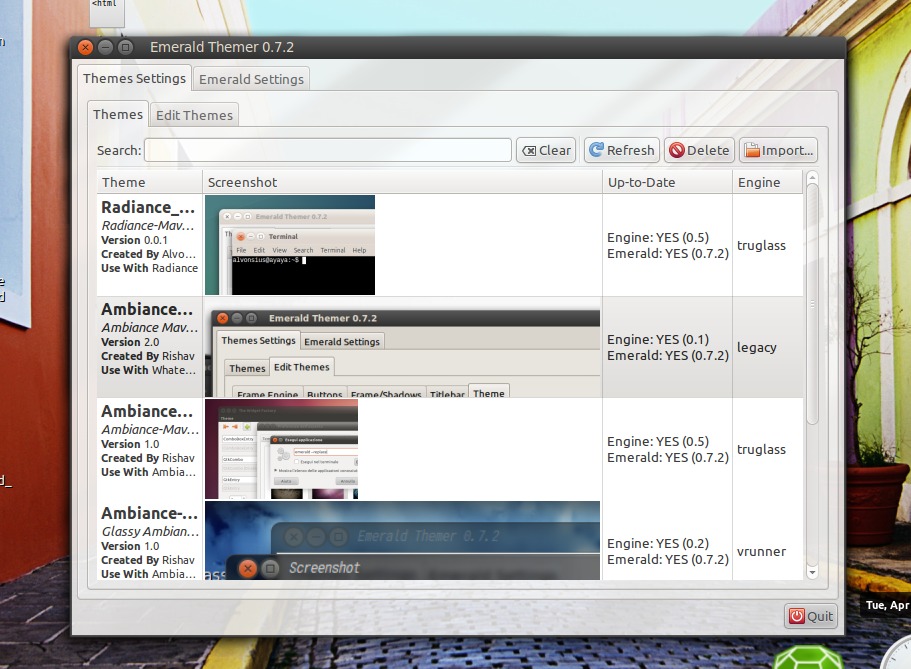Click 'truglass' engine of Radiance theme

tap(761, 245)
